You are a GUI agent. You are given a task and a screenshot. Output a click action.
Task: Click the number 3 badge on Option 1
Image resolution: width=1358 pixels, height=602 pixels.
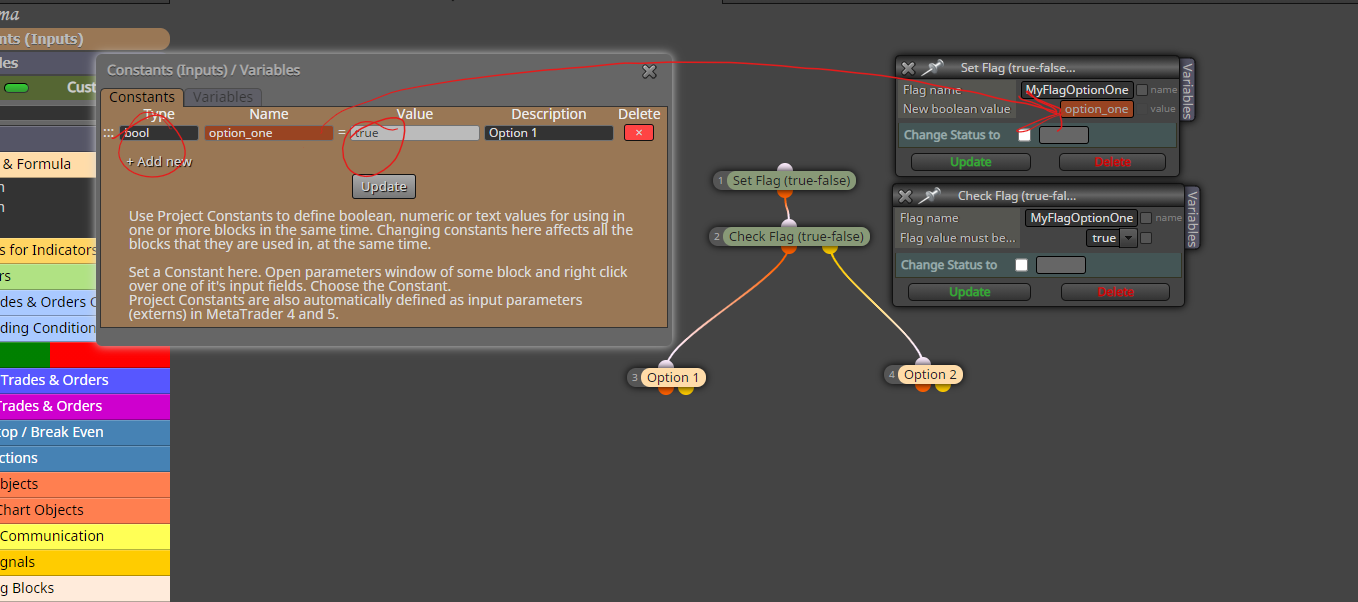click(634, 378)
